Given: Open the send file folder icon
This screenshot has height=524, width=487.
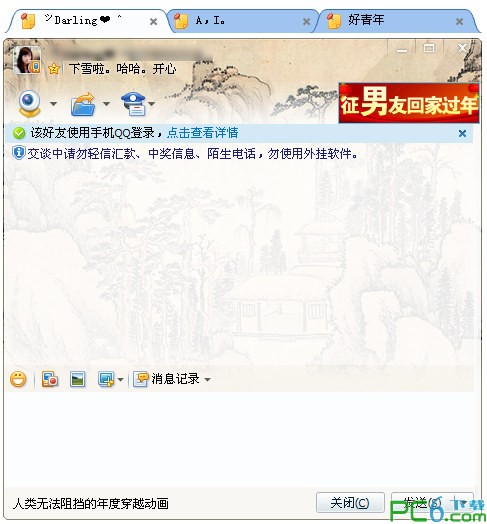Looking at the screenshot, I should (83, 104).
